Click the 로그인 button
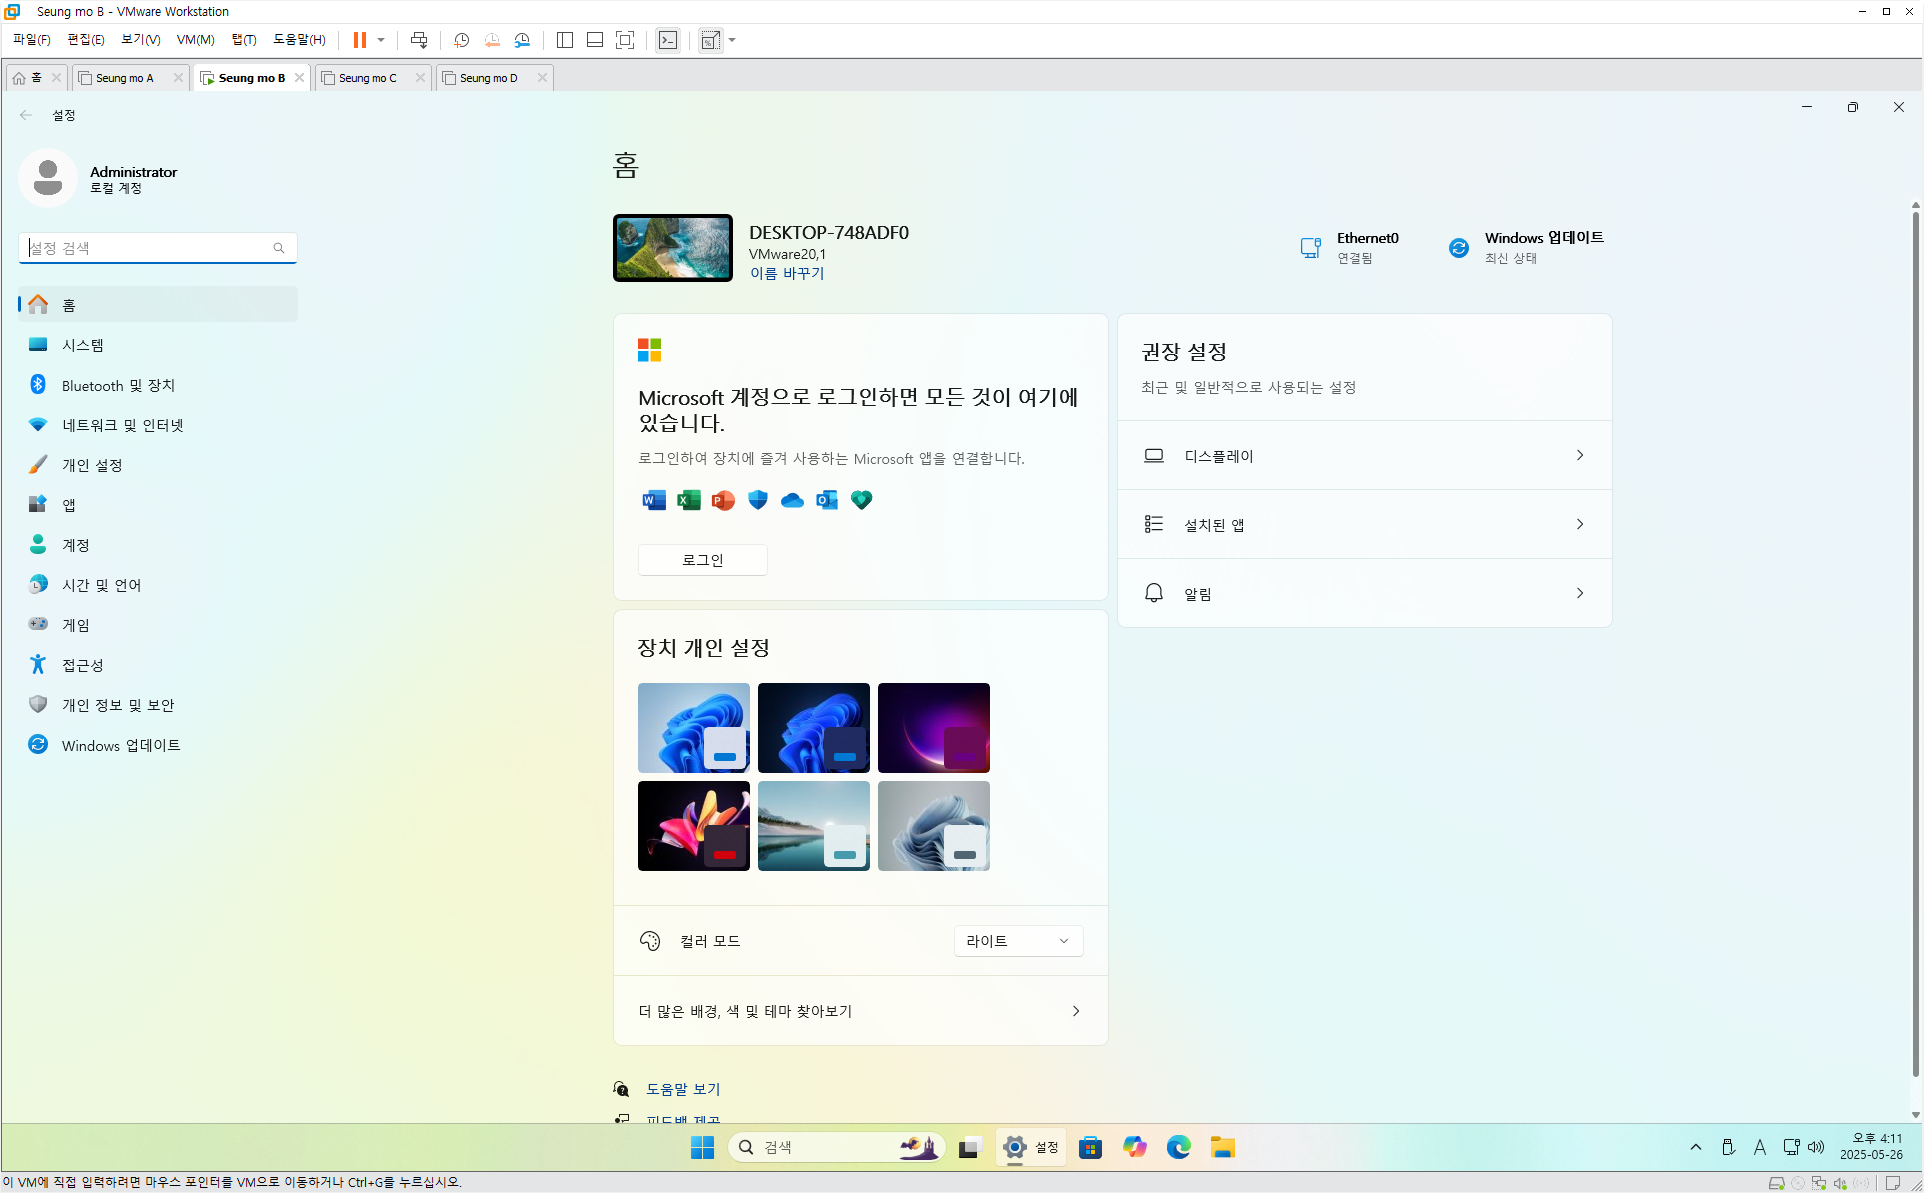The width and height of the screenshot is (1924, 1193). click(x=702, y=560)
